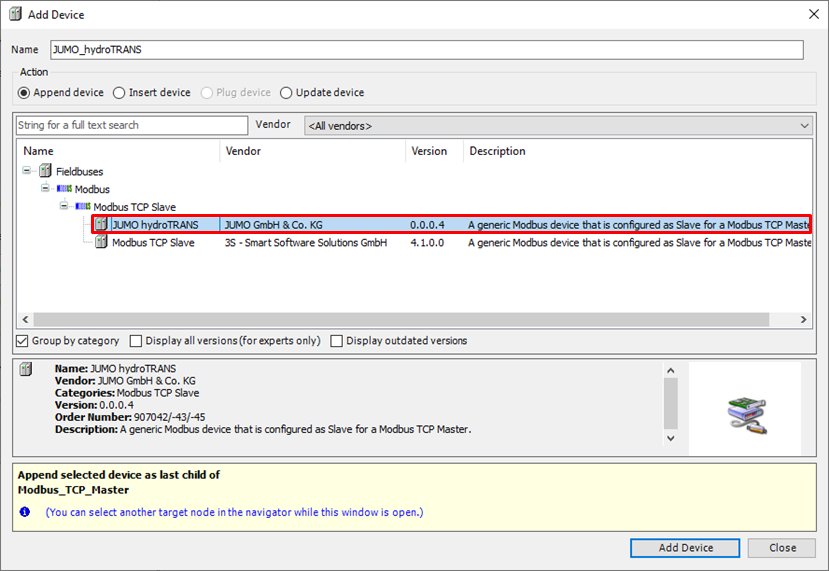Click vendor text JUMO GmbH & Co. KG
The height and width of the screenshot is (571, 829).
pos(273,225)
